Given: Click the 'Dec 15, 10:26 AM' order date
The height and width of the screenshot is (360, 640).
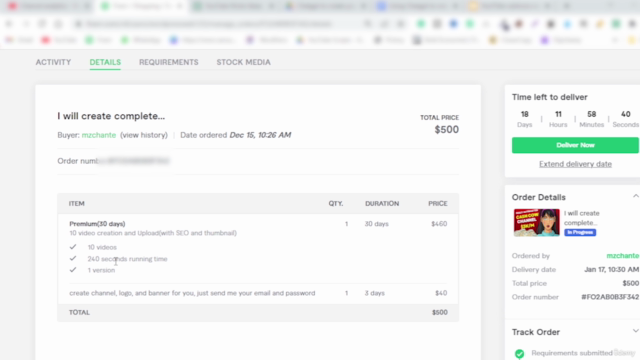Looking at the screenshot, I should 260,135.
